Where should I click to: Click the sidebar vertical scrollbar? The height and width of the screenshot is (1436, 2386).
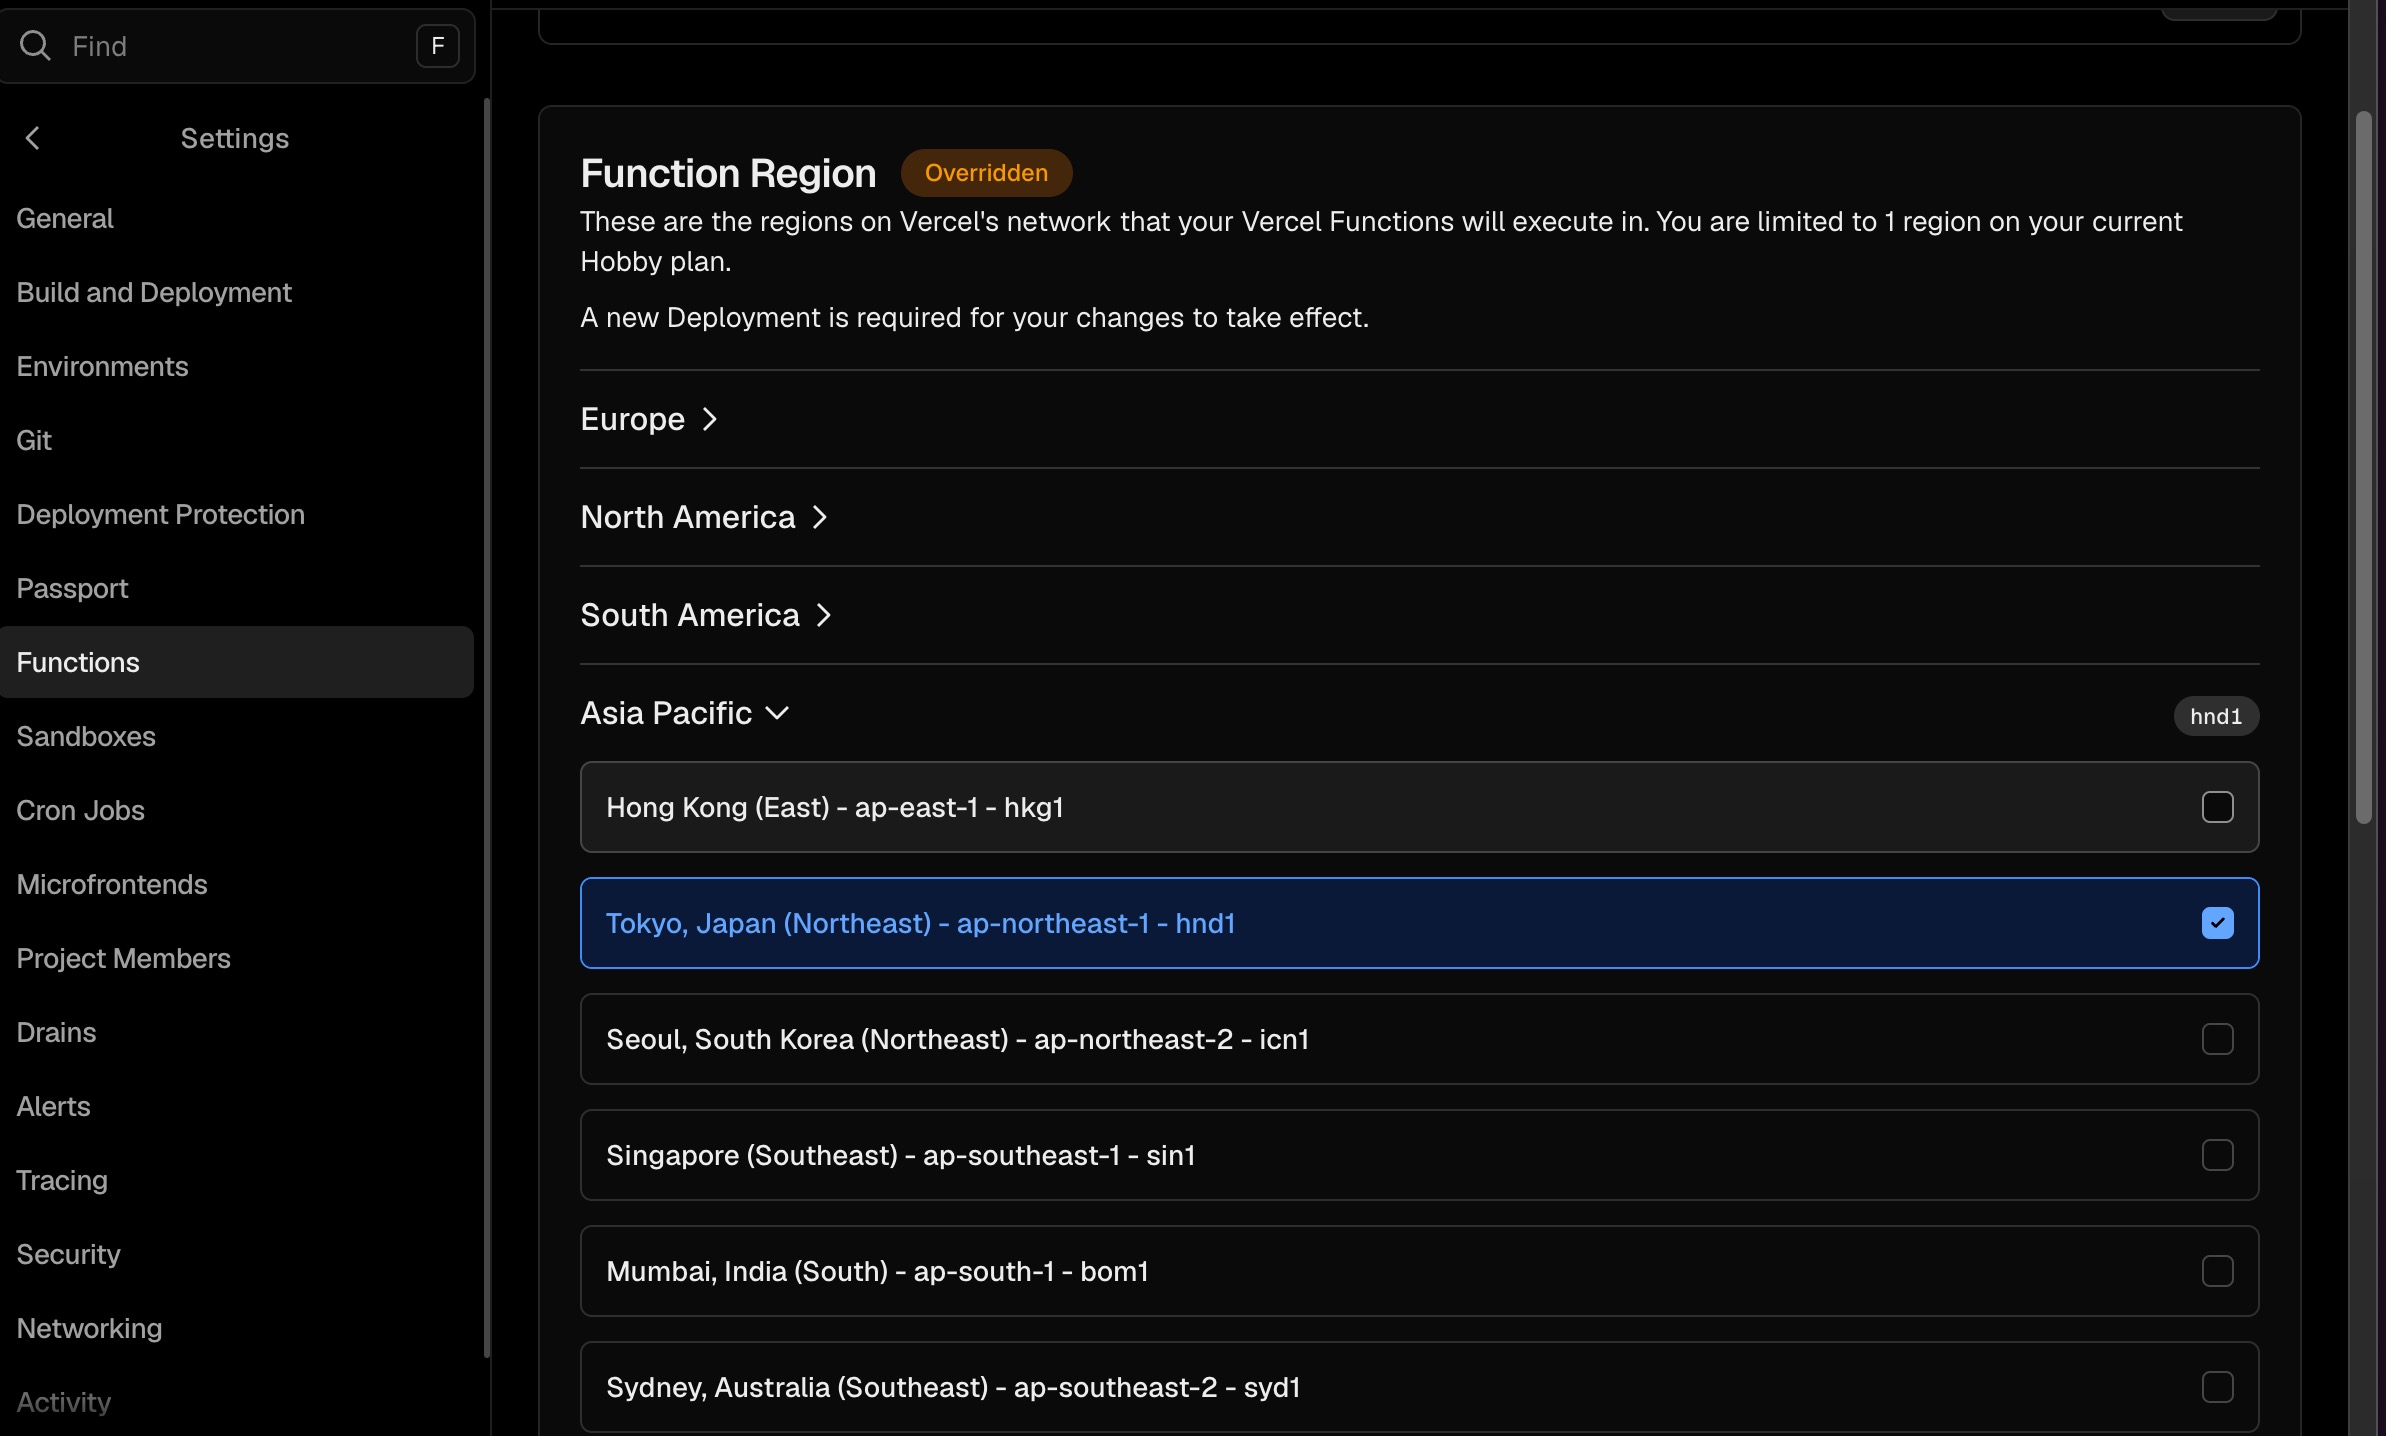point(487,727)
